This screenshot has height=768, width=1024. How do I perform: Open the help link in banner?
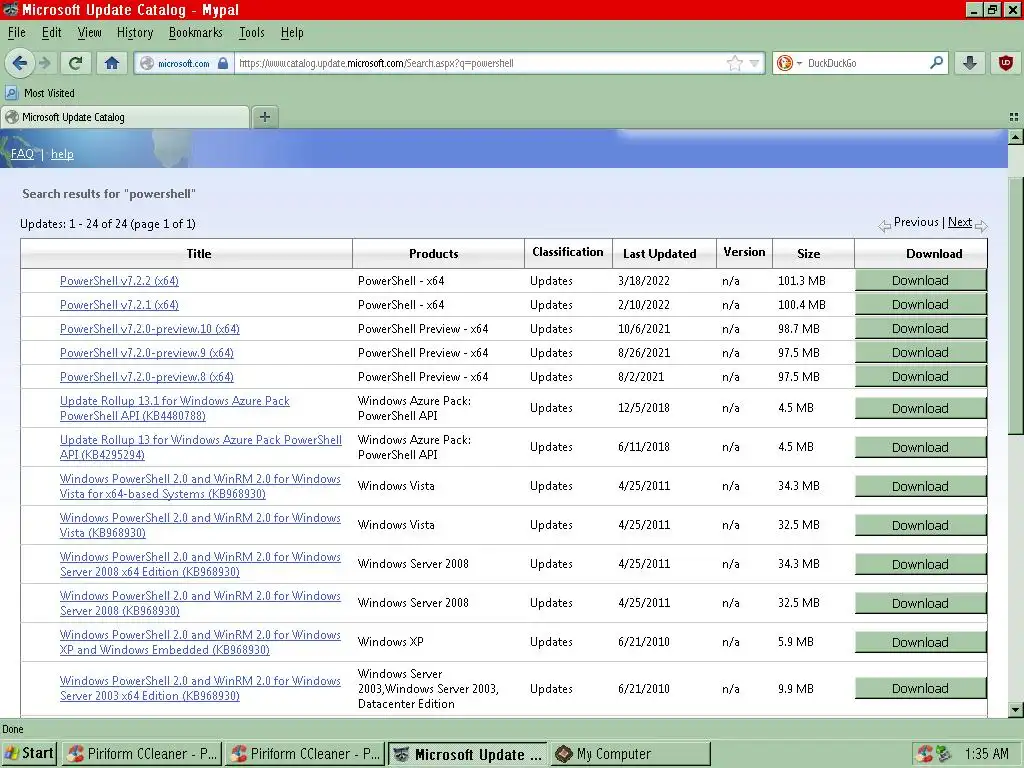tap(62, 154)
